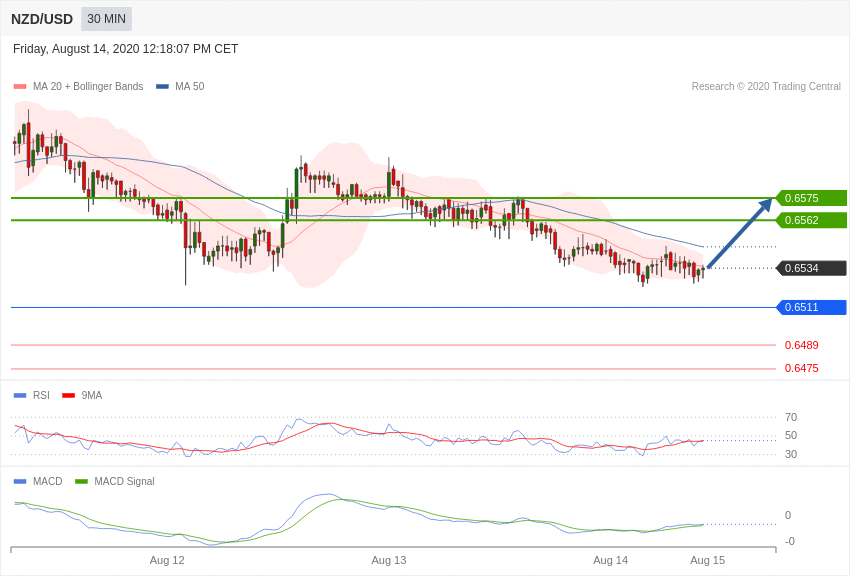850x576 pixels.
Task: Click the MACD -0 axis value
Action: 790,541
